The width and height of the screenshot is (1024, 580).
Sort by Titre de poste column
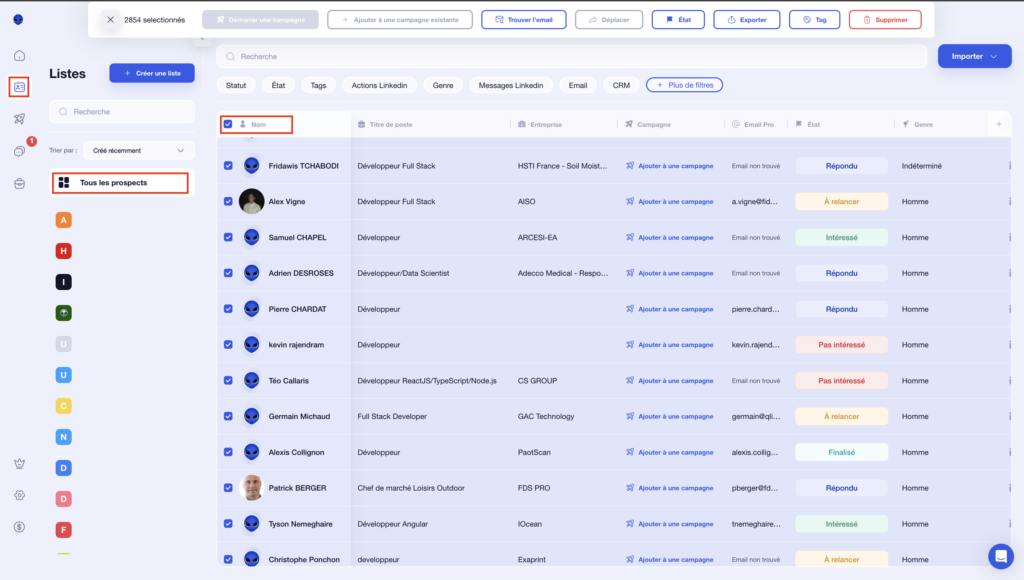pos(391,124)
